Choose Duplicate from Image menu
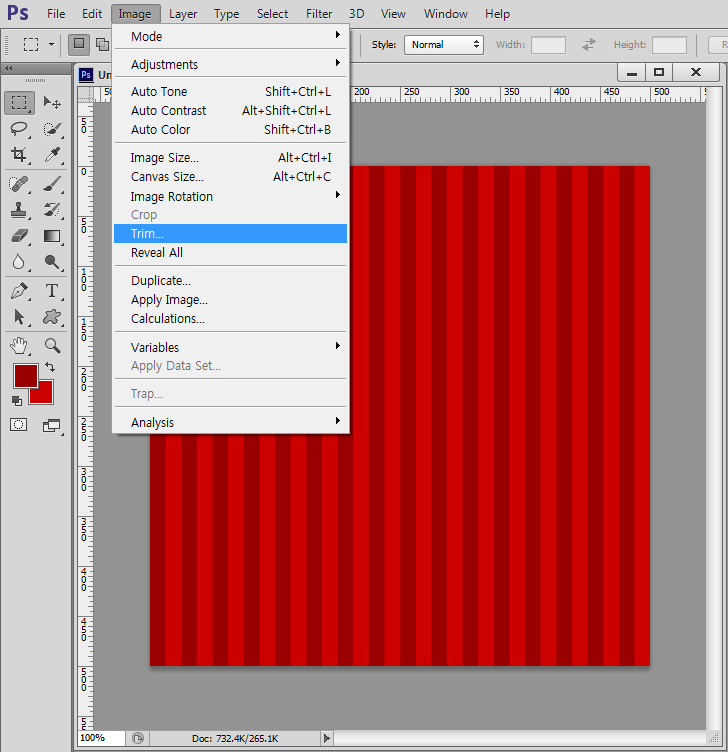The height and width of the screenshot is (752, 728). tap(230, 280)
